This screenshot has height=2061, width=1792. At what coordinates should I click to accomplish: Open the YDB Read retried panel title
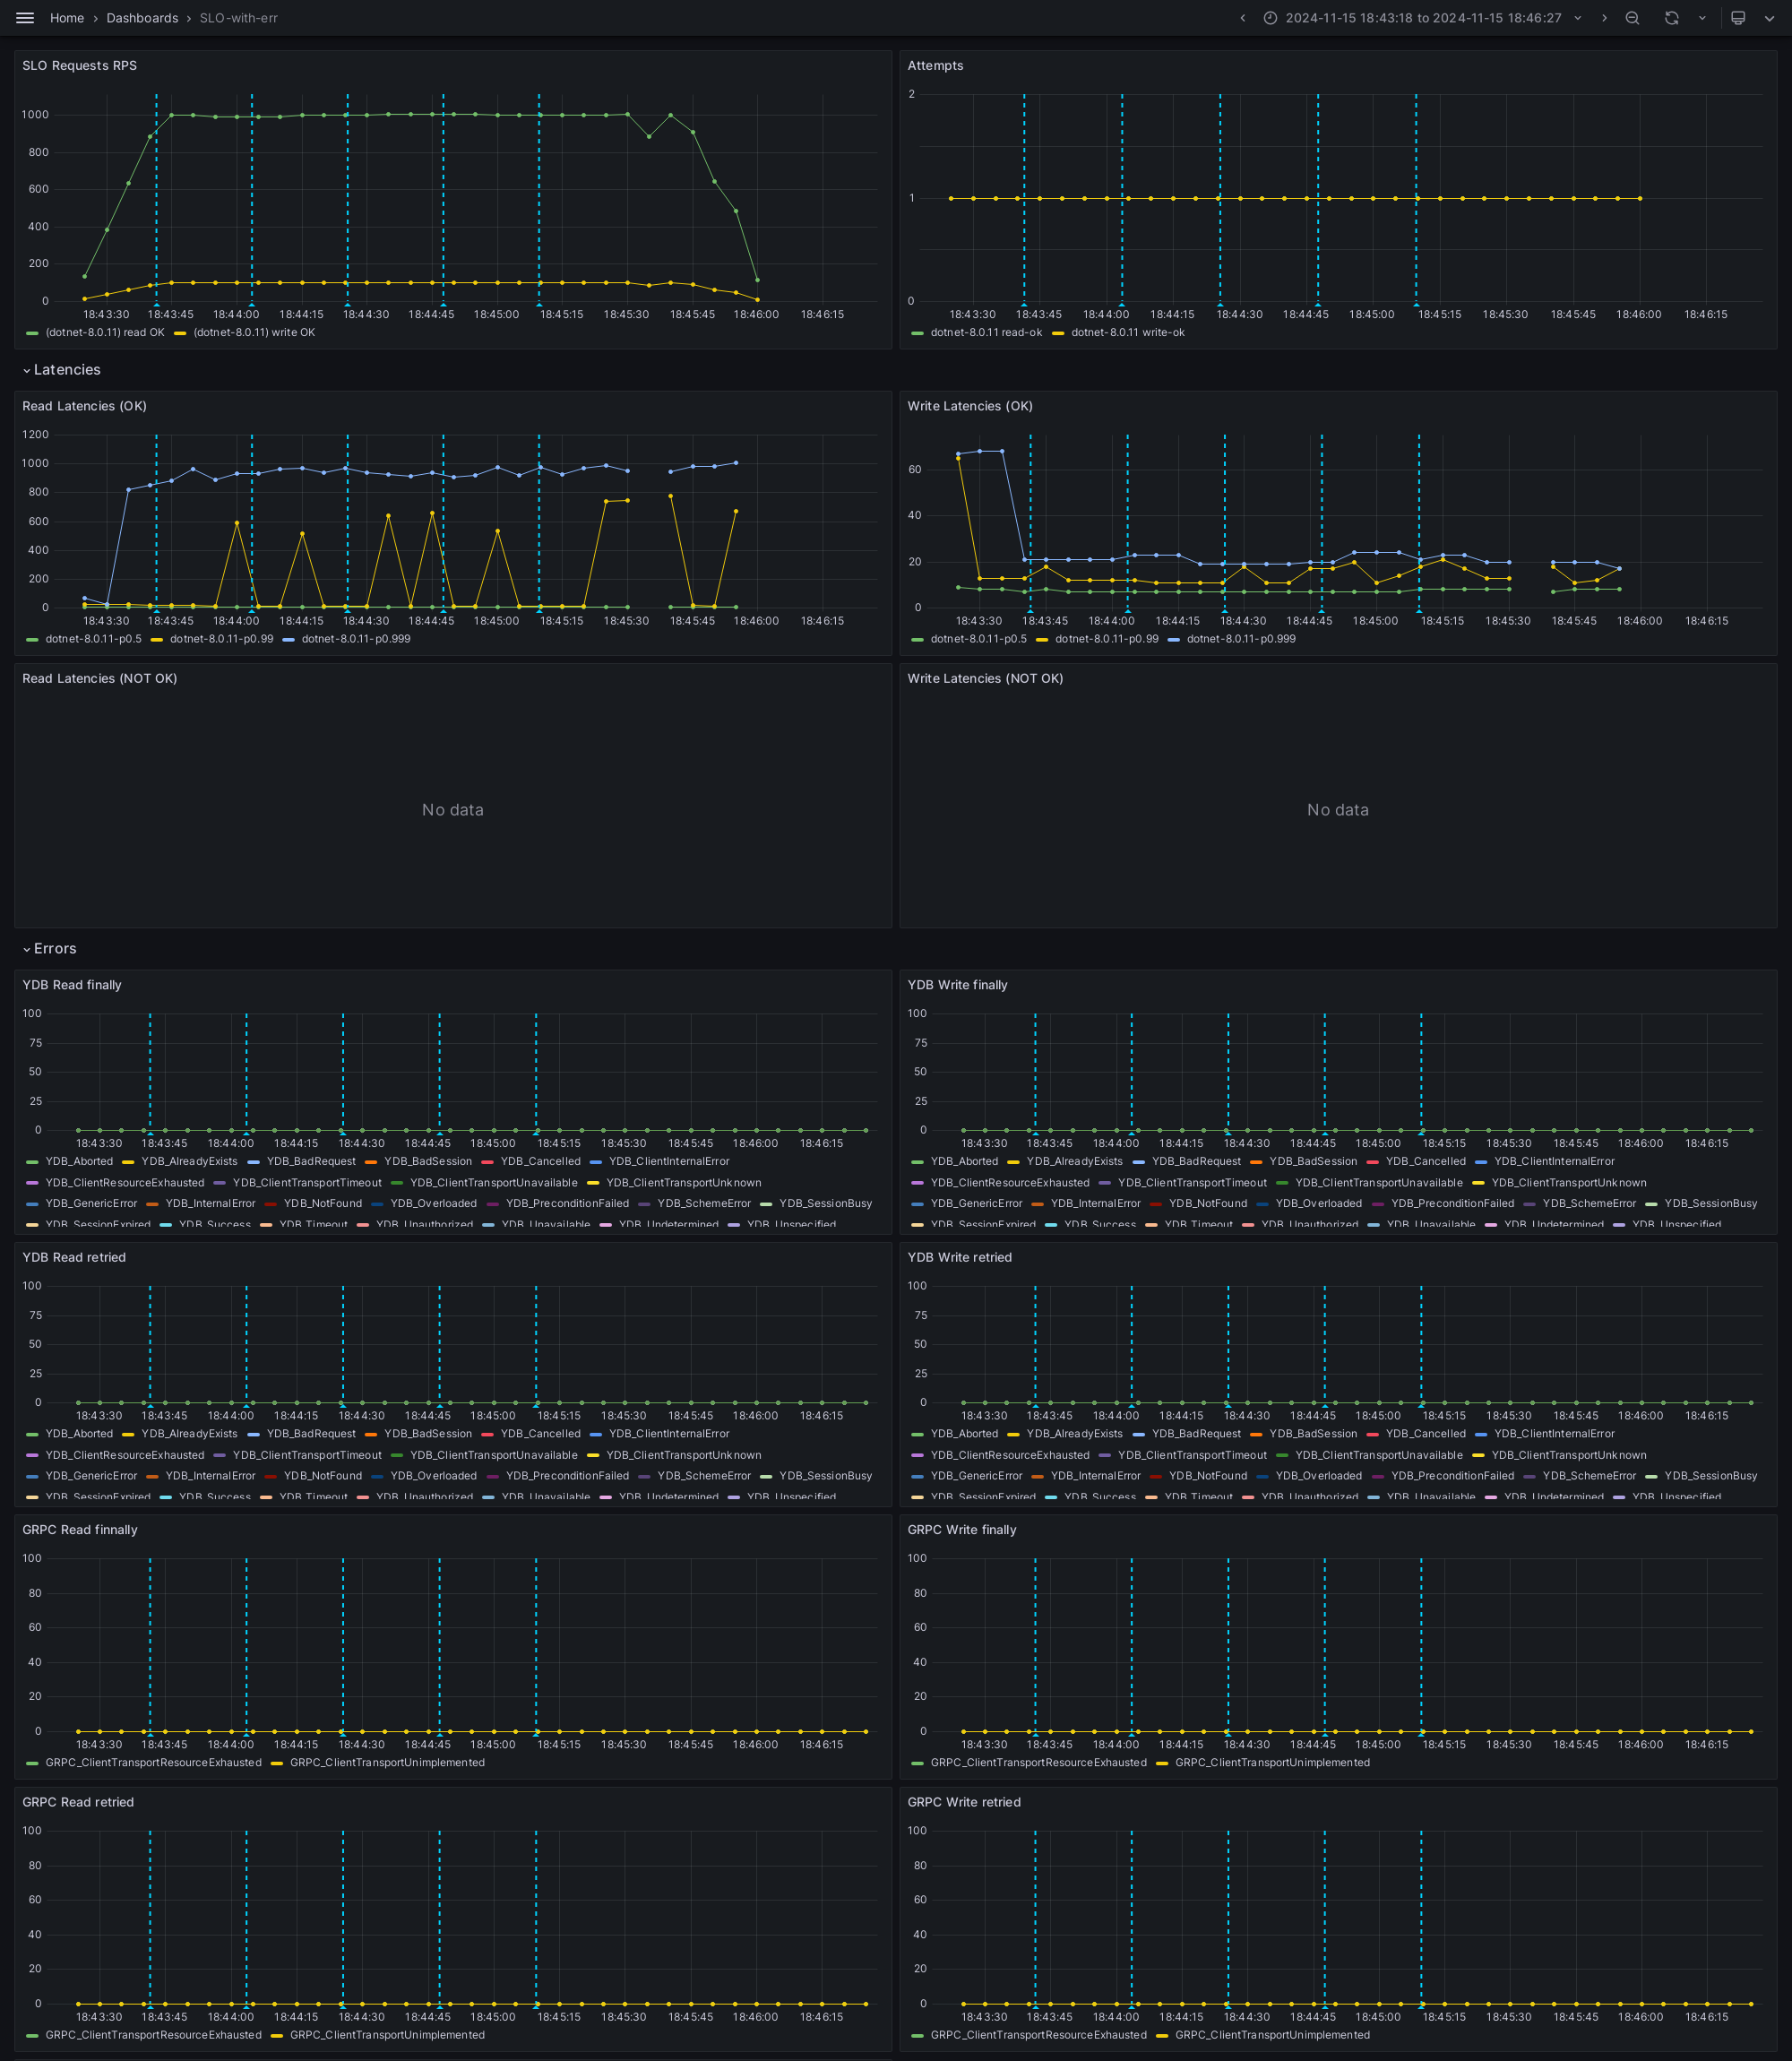(x=74, y=1258)
